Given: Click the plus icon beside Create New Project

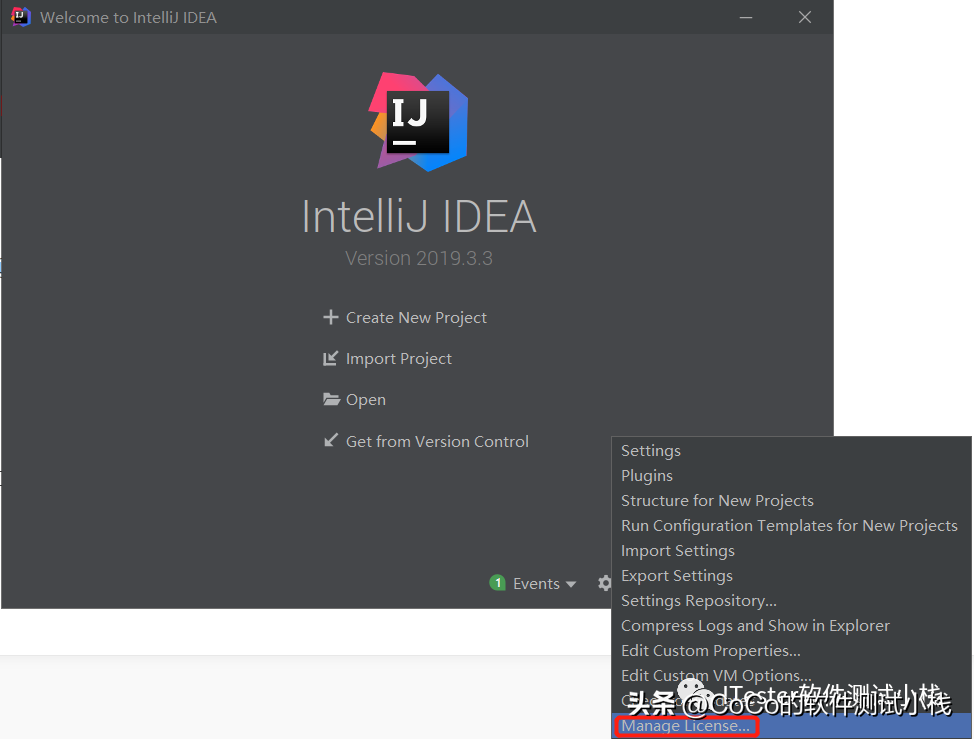Looking at the screenshot, I should click(x=331, y=318).
